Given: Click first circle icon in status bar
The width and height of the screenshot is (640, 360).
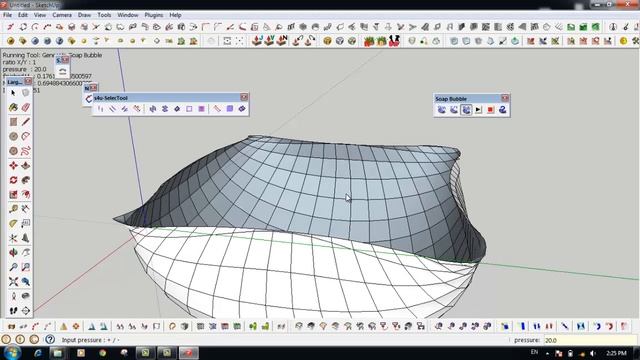Looking at the screenshot, I should point(6,340).
